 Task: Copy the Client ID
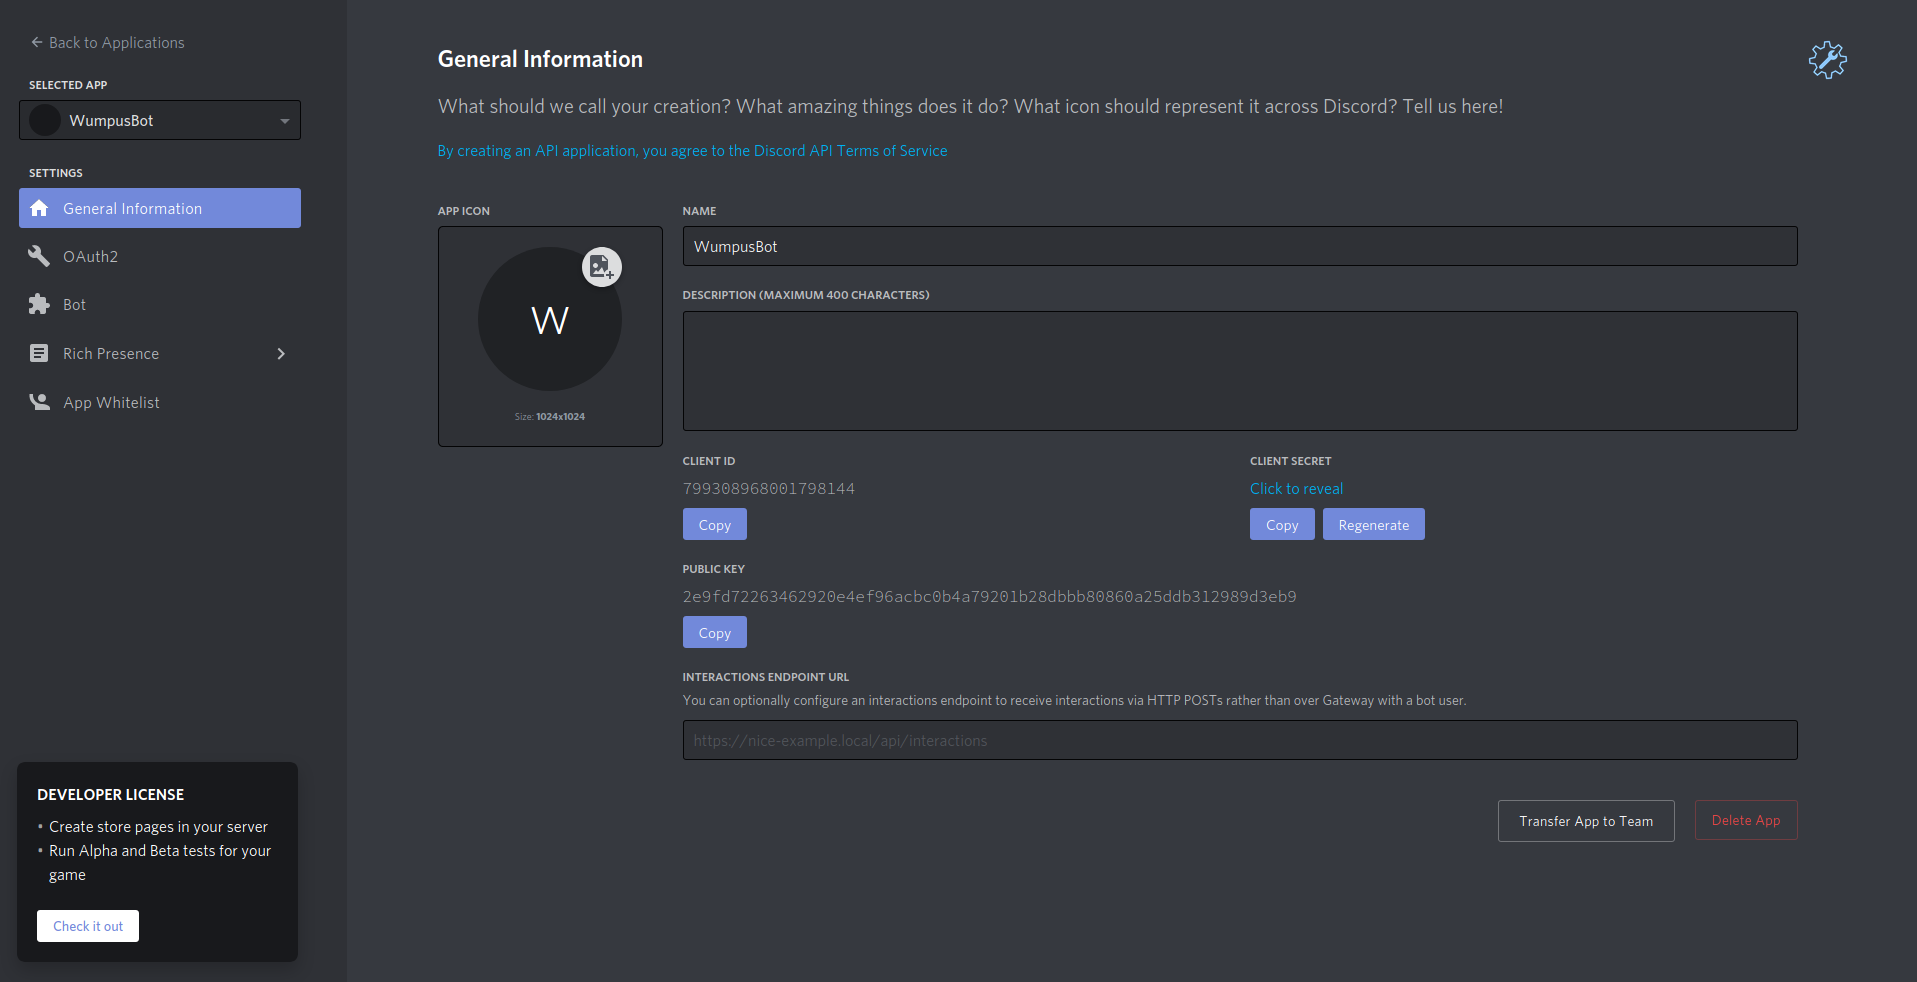click(x=714, y=523)
